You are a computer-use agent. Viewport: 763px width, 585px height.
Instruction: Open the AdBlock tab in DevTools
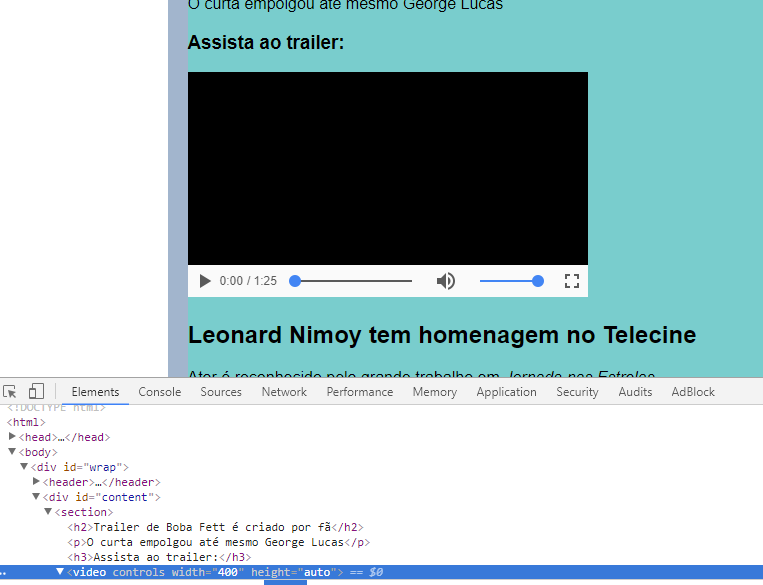[x=693, y=392]
